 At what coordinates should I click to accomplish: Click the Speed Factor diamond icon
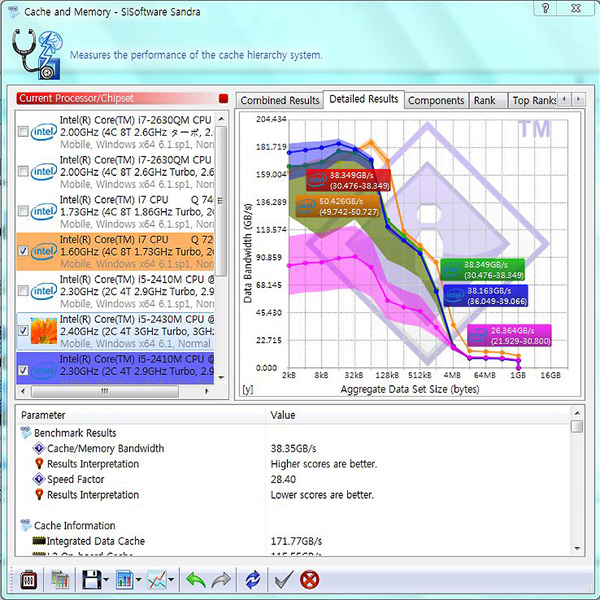point(39,479)
